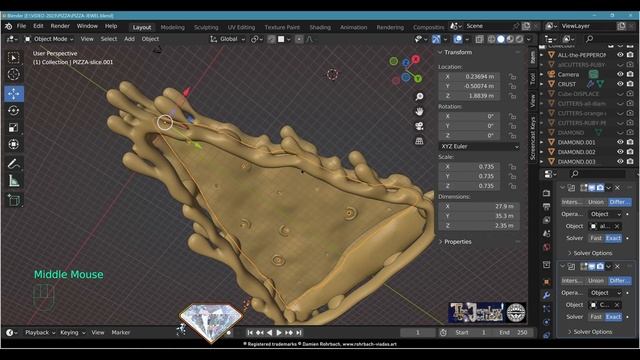Screen dimensions: 640x360
Task: Switch to the Modeling workspace tab
Action: [x=173, y=27]
